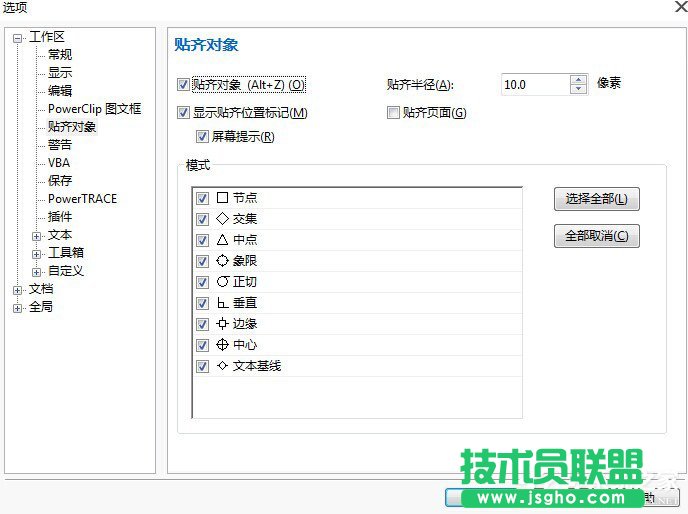
Task: Click the 象限 quadrant mode icon
Action: (x=222, y=261)
